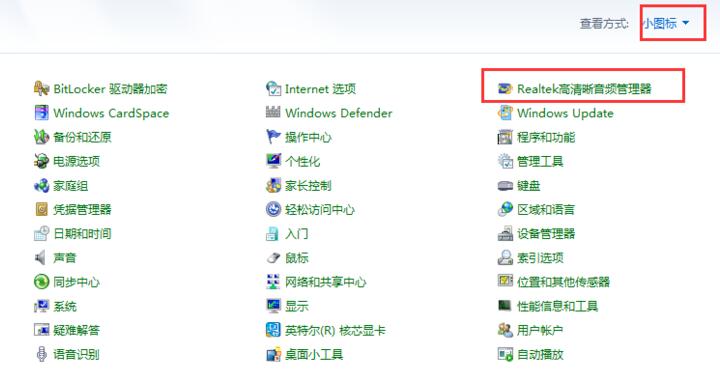Open 个性化 link text
Image resolution: width=720 pixels, height=382 pixels.
303,161
